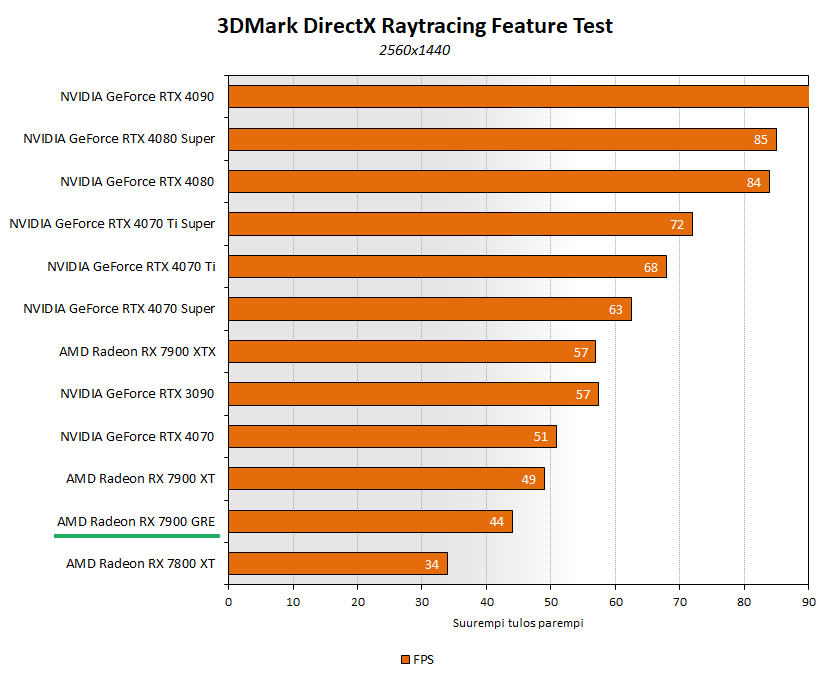Click the x-axis tick label 30
Image resolution: width=830 pixels, height=681 pixels.
click(x=422, y=602)
